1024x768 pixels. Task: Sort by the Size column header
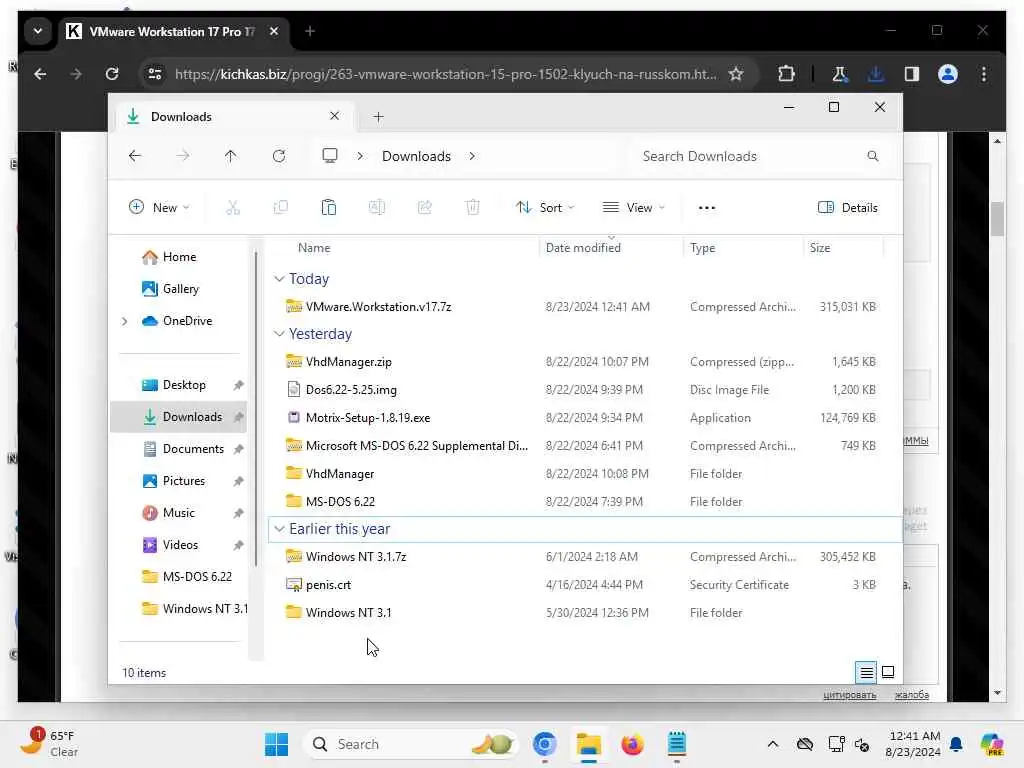(x=843, y=248)
